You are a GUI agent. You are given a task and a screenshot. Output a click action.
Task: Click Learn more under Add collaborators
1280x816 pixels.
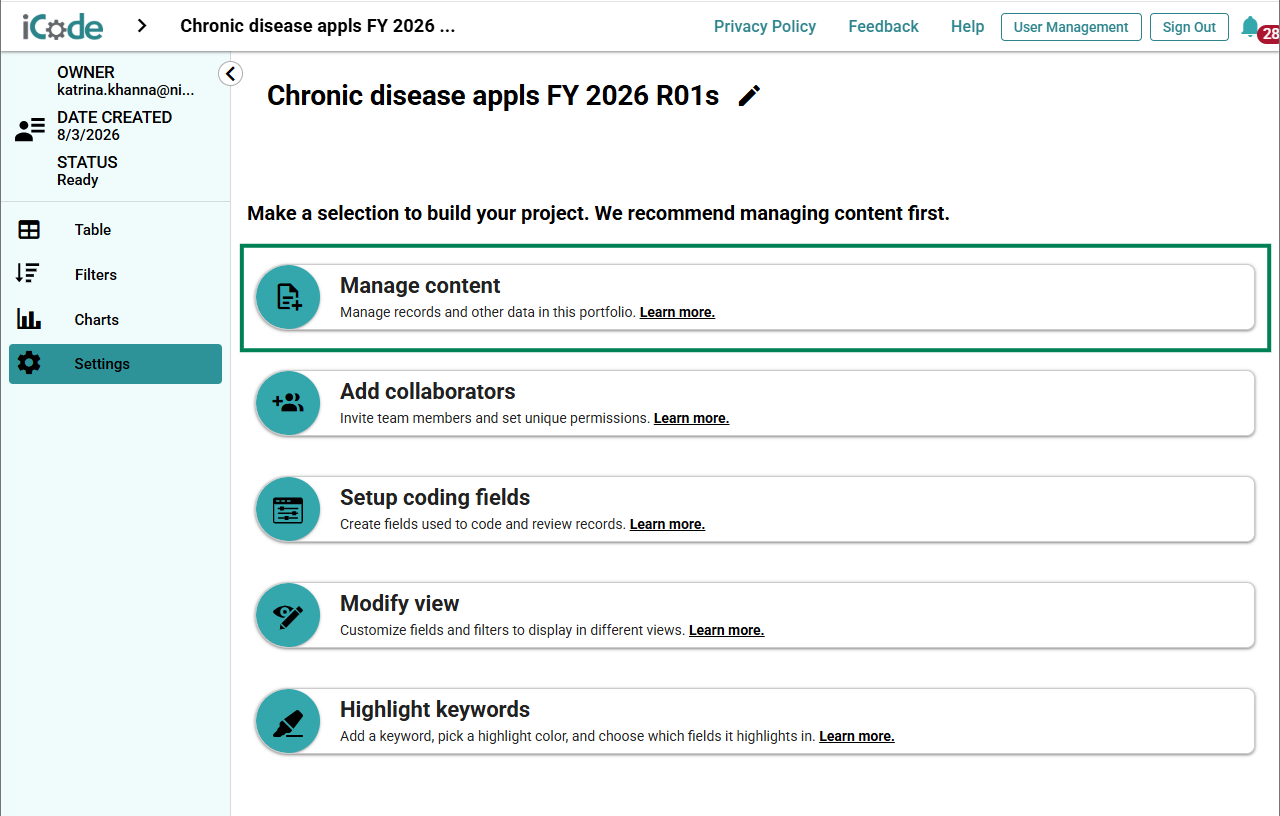691,418
